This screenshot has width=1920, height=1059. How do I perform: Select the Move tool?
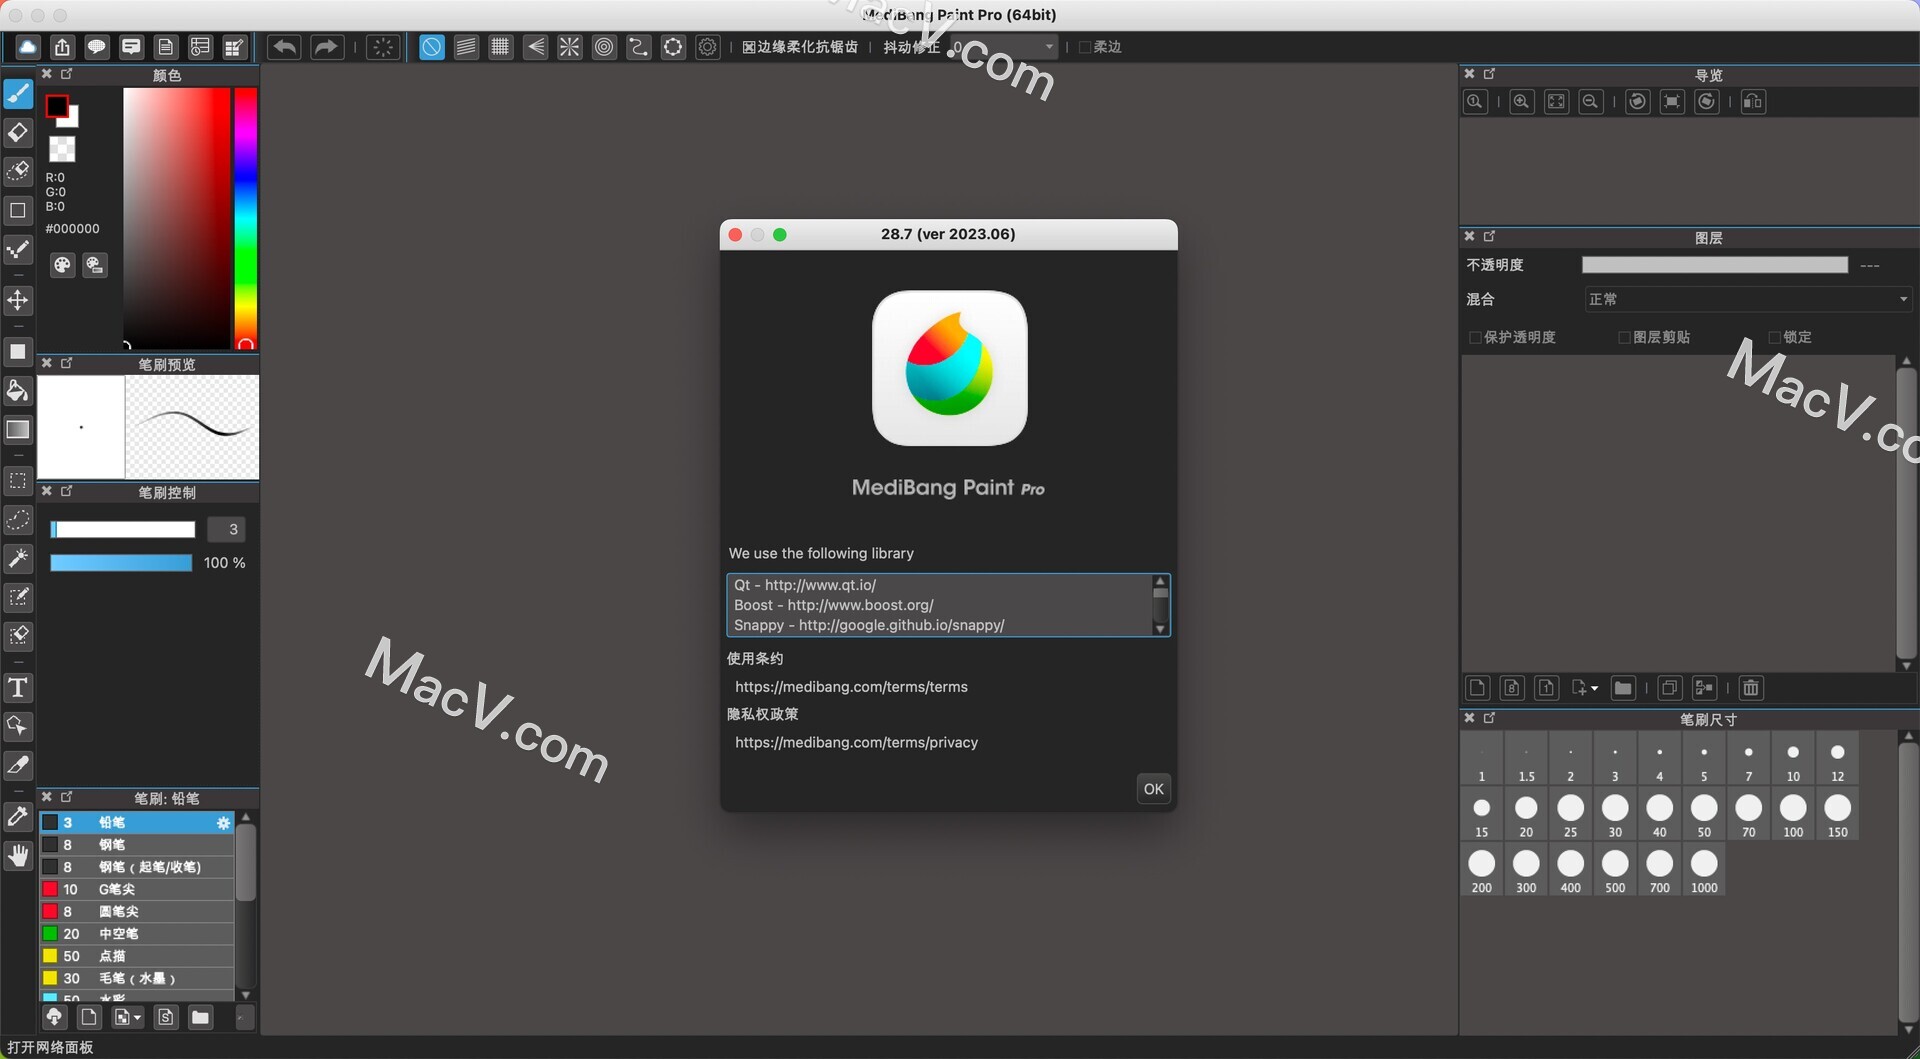pyautogui.click(x=18, y=300)
